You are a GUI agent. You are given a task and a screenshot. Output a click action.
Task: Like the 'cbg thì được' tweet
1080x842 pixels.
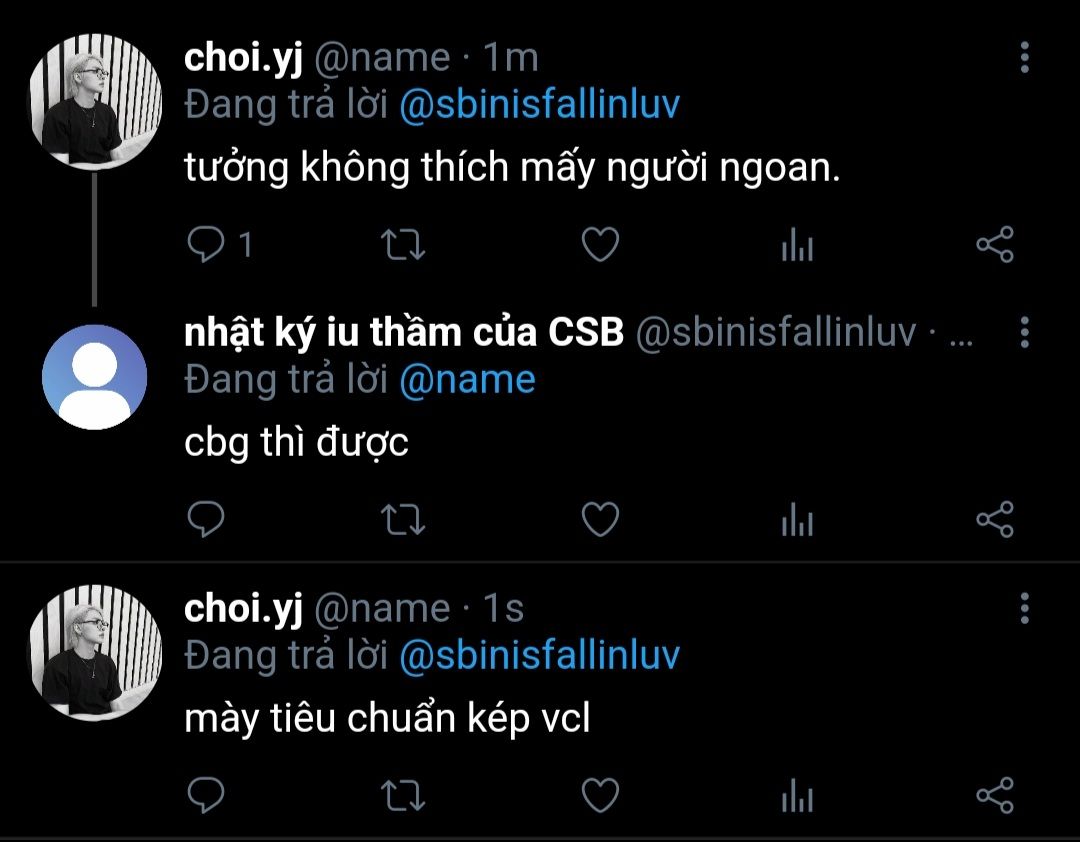point(601,519)
